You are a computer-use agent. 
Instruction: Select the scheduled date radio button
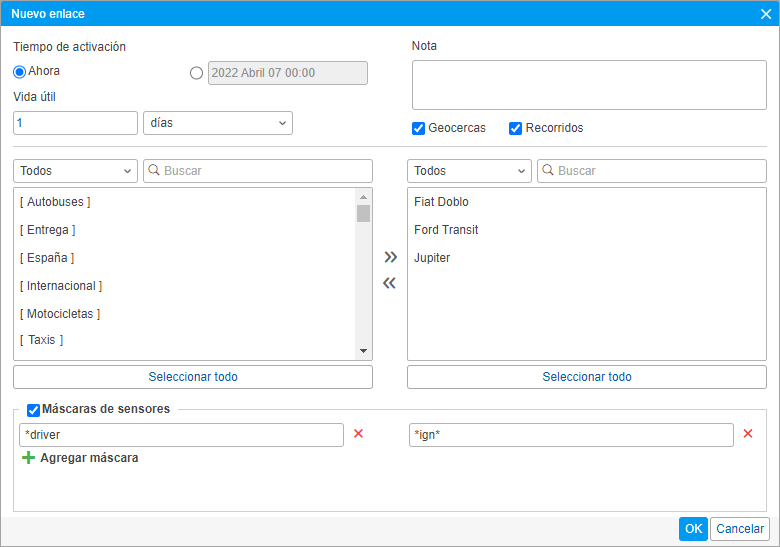tap(196, 73)
